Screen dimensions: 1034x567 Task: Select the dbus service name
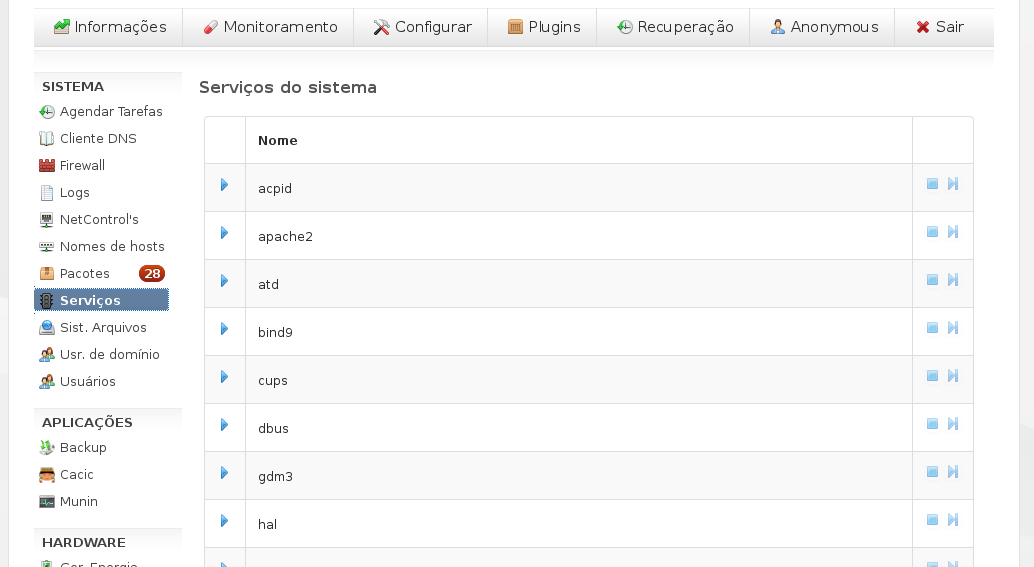[274, 429]
